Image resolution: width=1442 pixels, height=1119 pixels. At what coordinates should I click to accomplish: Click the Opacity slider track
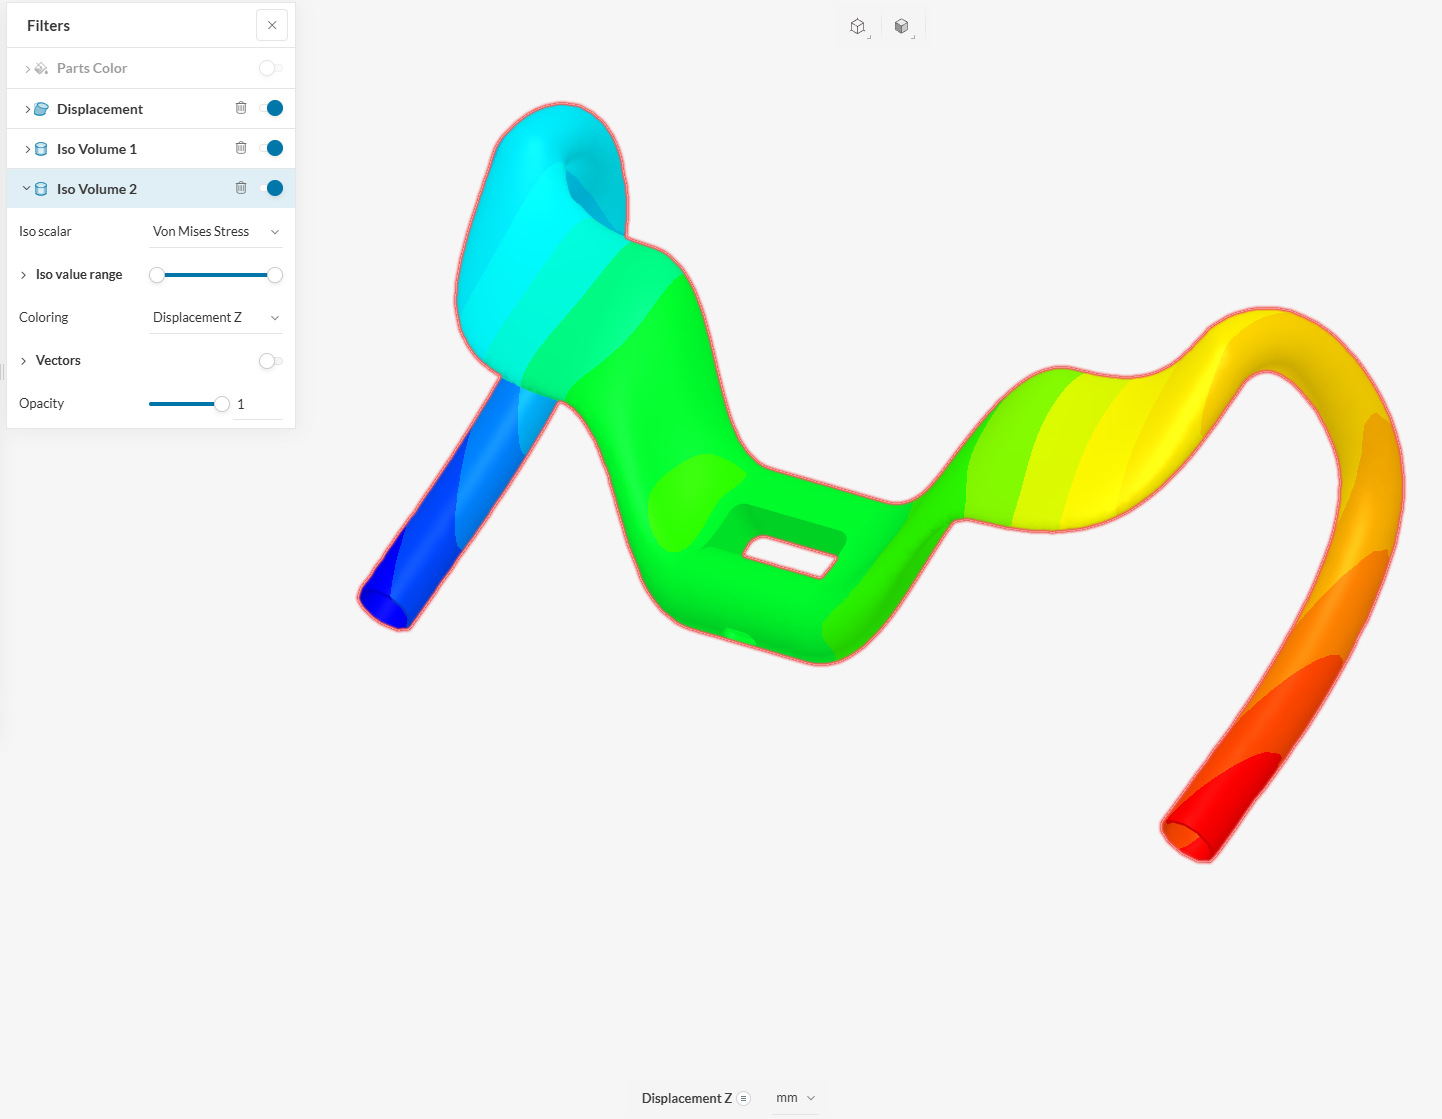185,404
